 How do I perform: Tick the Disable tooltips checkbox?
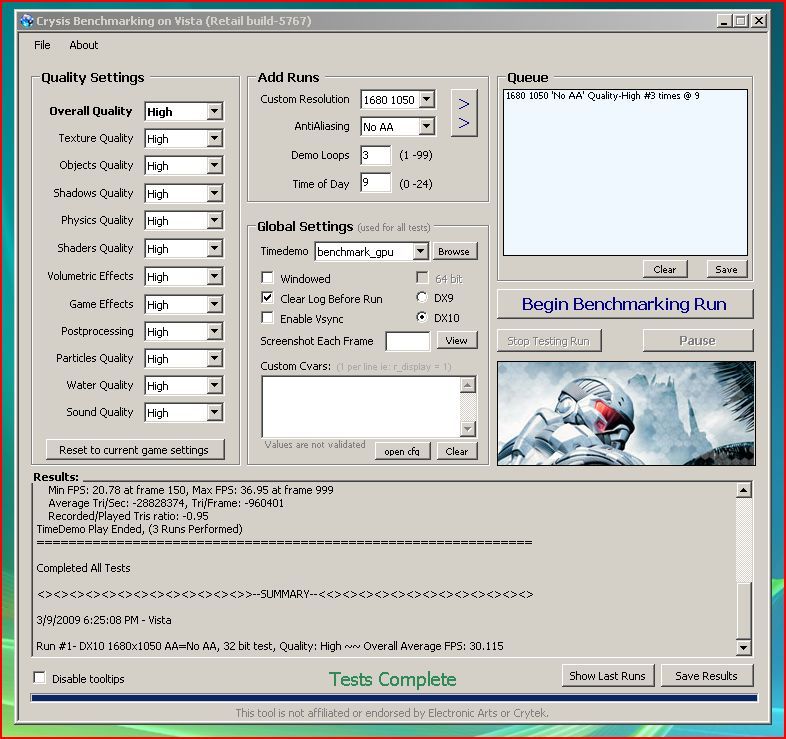pos(39,677)
